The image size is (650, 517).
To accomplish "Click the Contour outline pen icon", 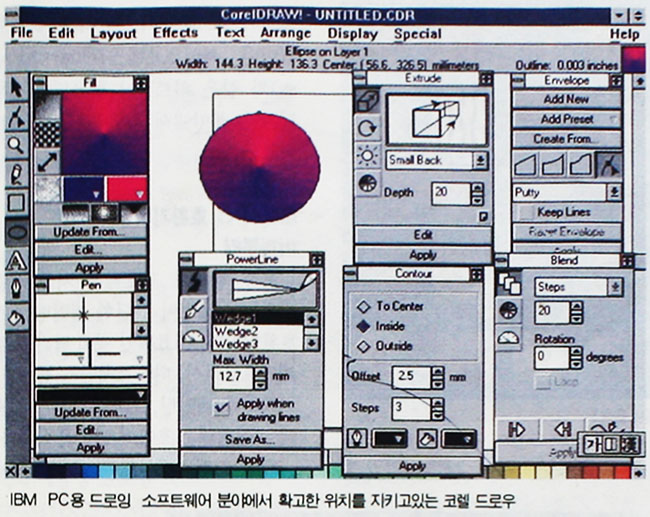I will pos(358,438).
